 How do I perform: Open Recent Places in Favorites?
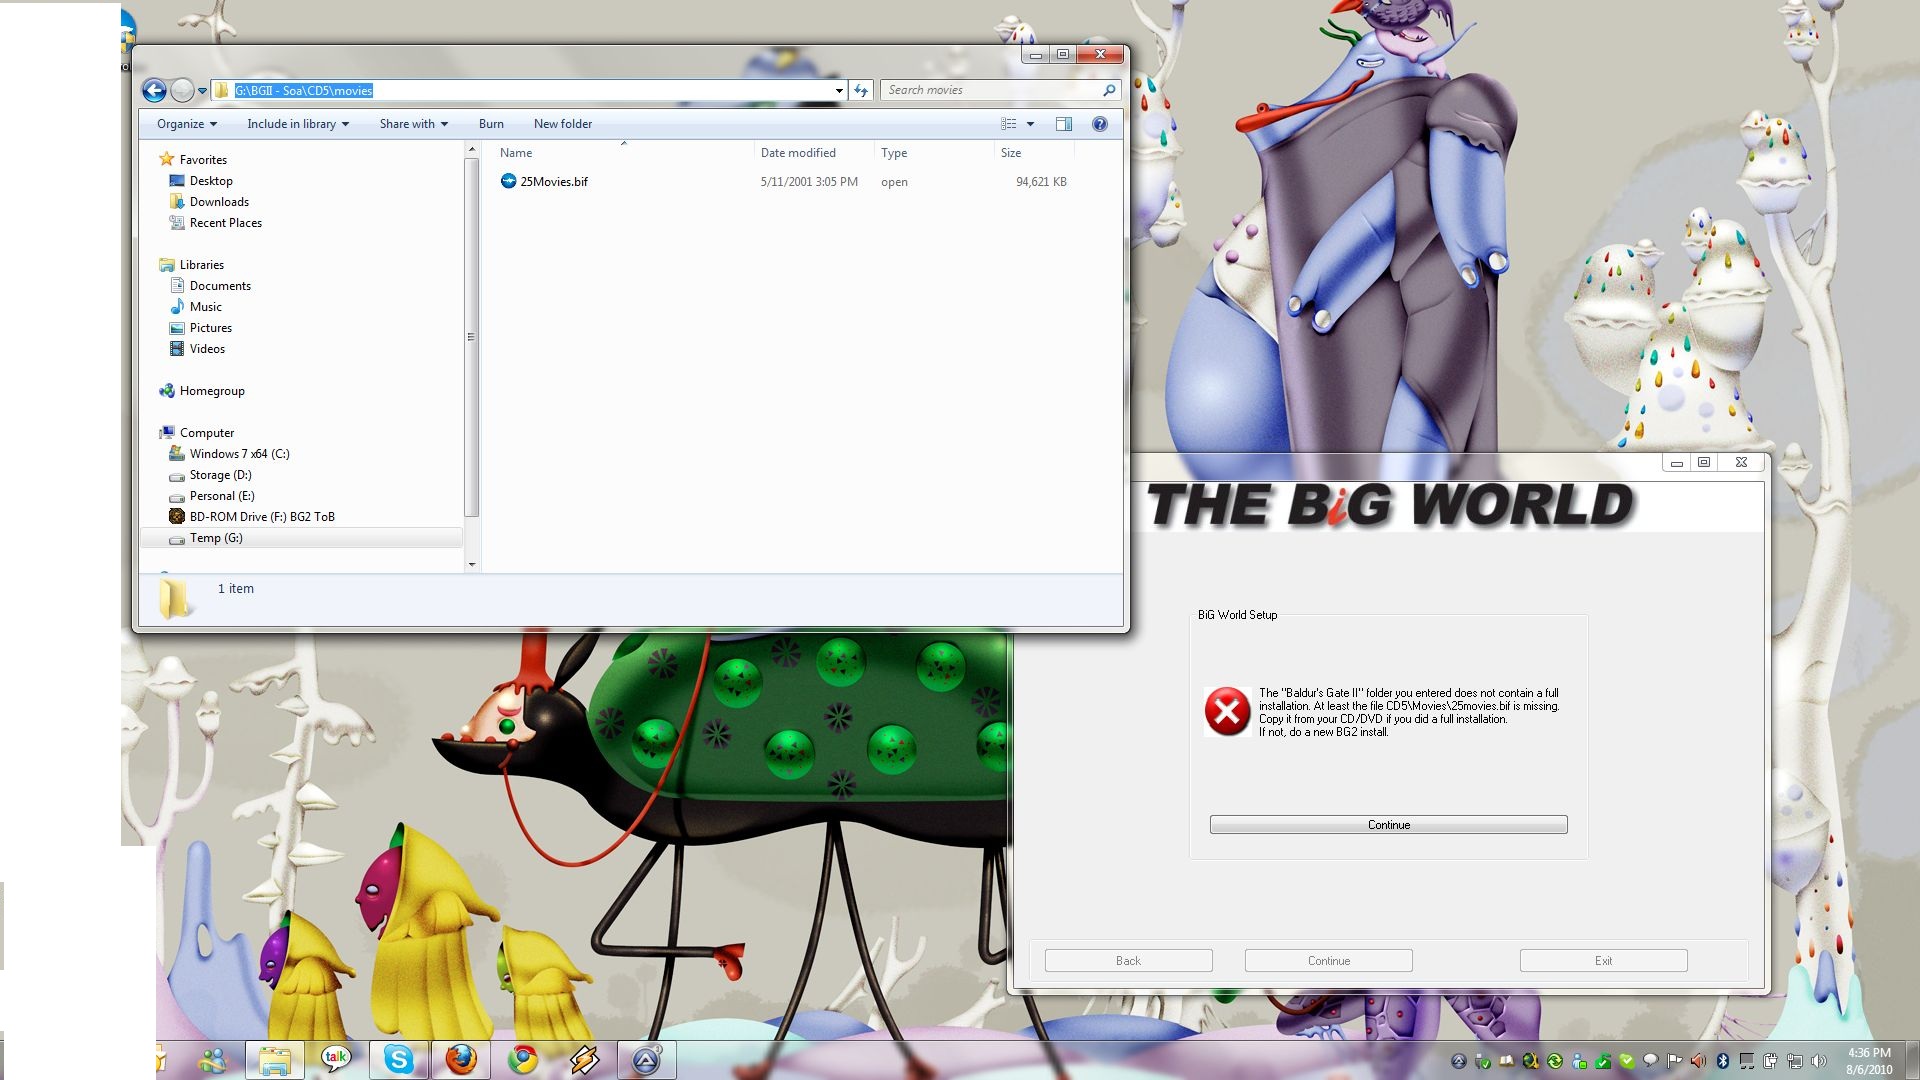tap(225, 223)
